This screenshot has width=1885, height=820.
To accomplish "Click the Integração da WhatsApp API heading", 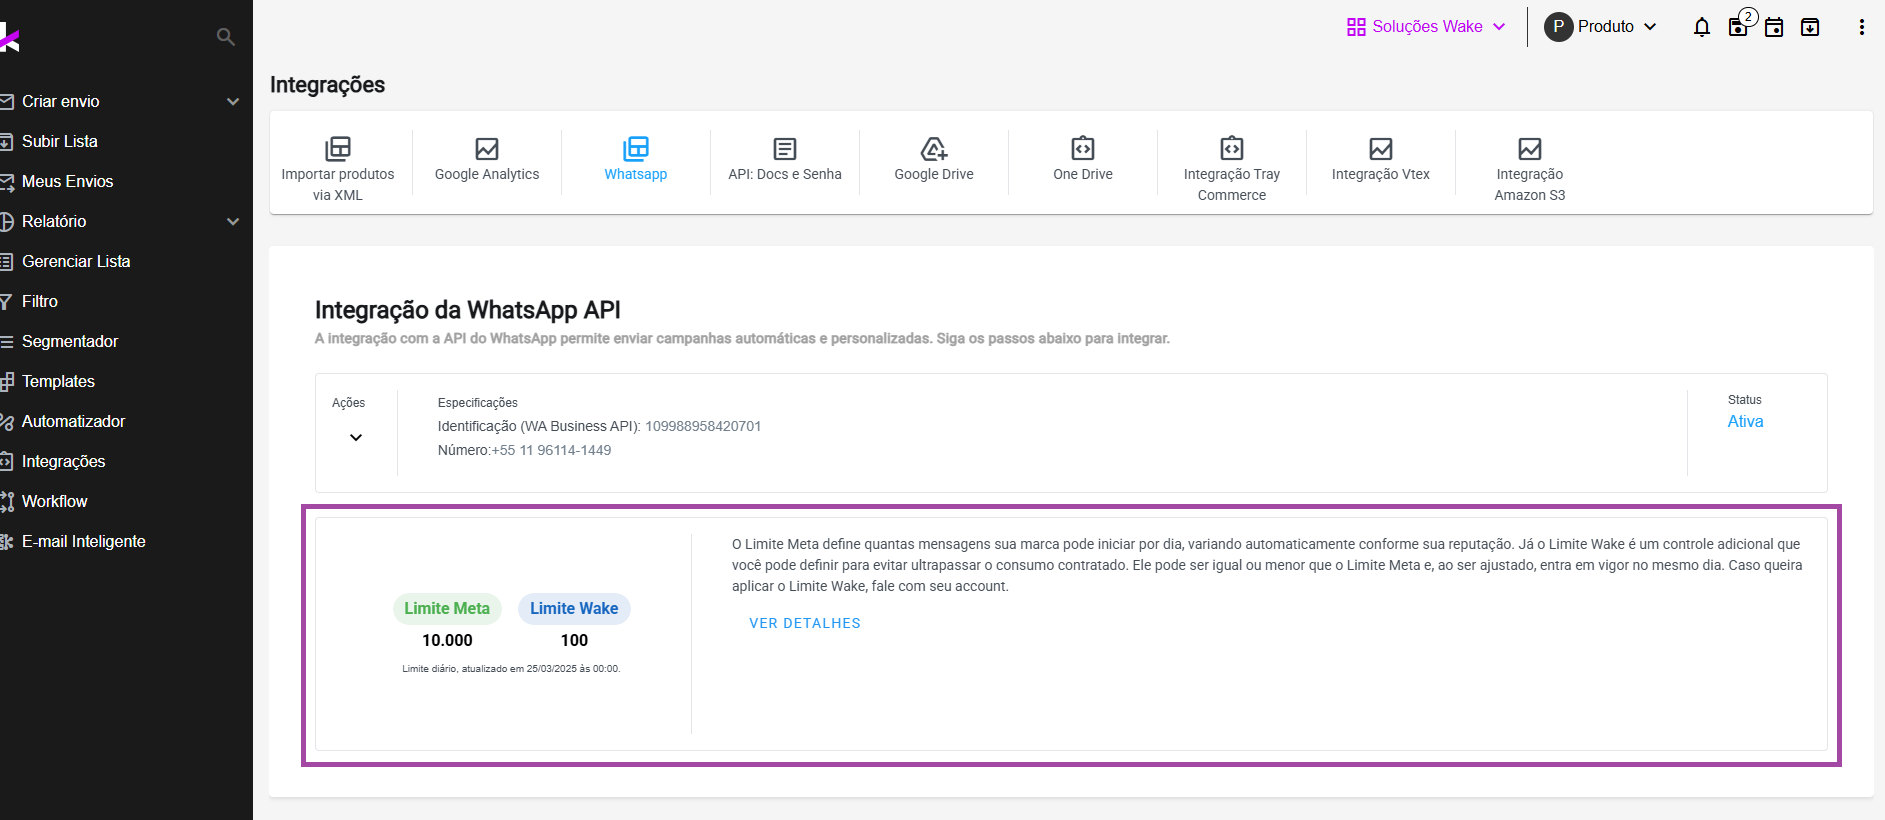I will tap(468, 310).
